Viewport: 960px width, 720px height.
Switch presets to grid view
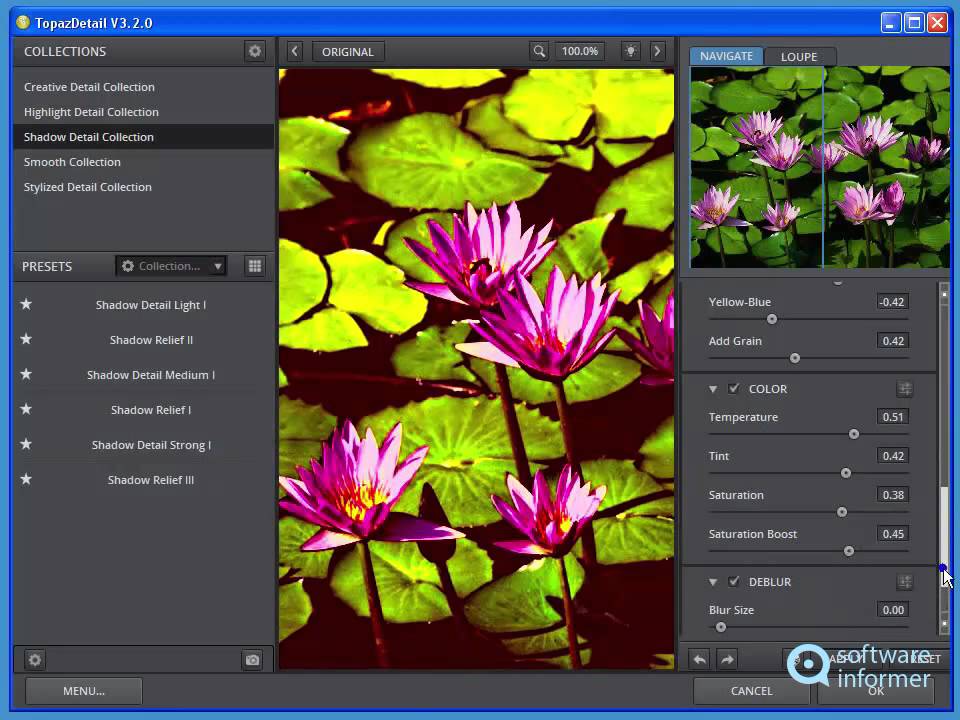[255, 266]
